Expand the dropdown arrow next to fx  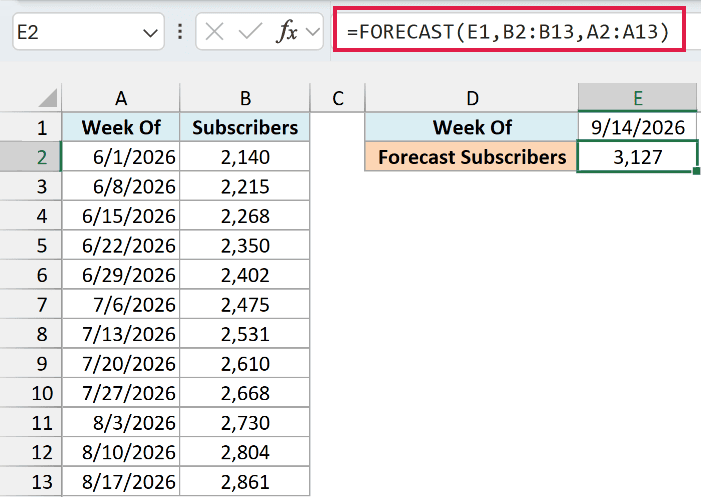point(313,32)
